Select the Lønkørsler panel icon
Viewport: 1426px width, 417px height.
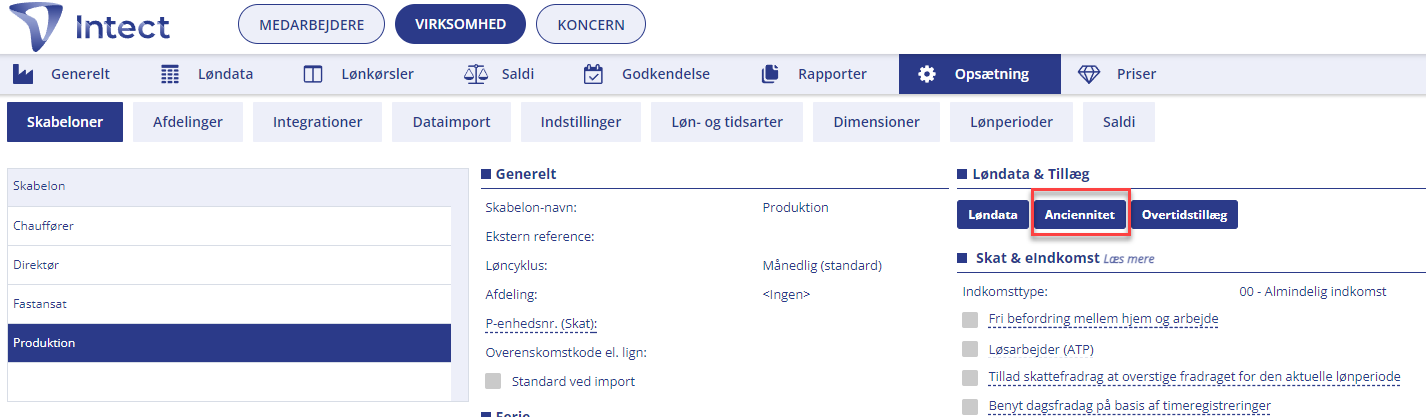(313, 74)
